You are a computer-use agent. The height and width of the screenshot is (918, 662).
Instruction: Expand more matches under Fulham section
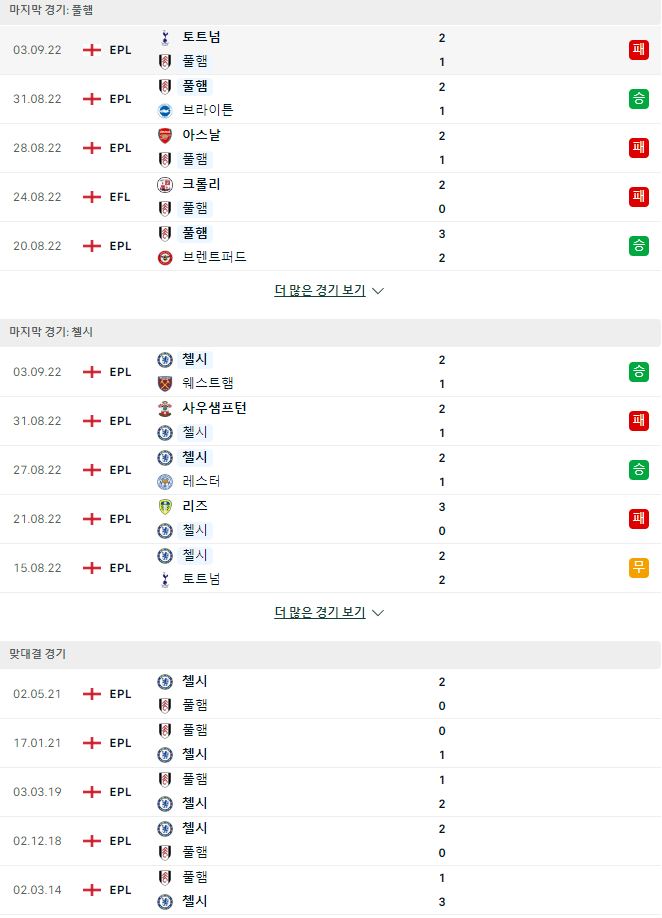tap(320, 290)
